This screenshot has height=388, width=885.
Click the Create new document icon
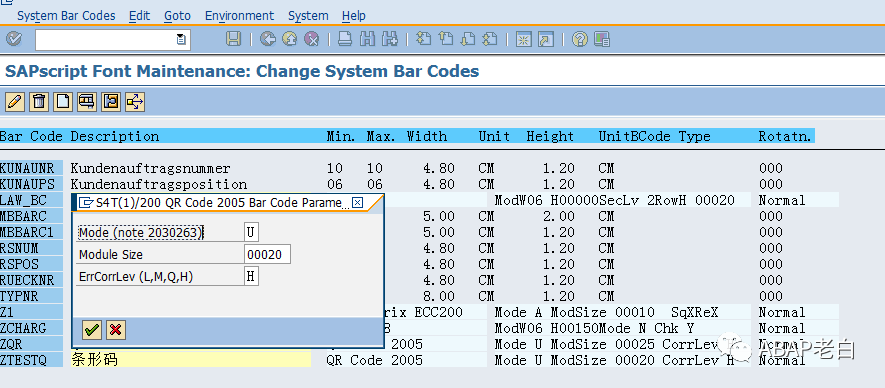tap(63, 102)
